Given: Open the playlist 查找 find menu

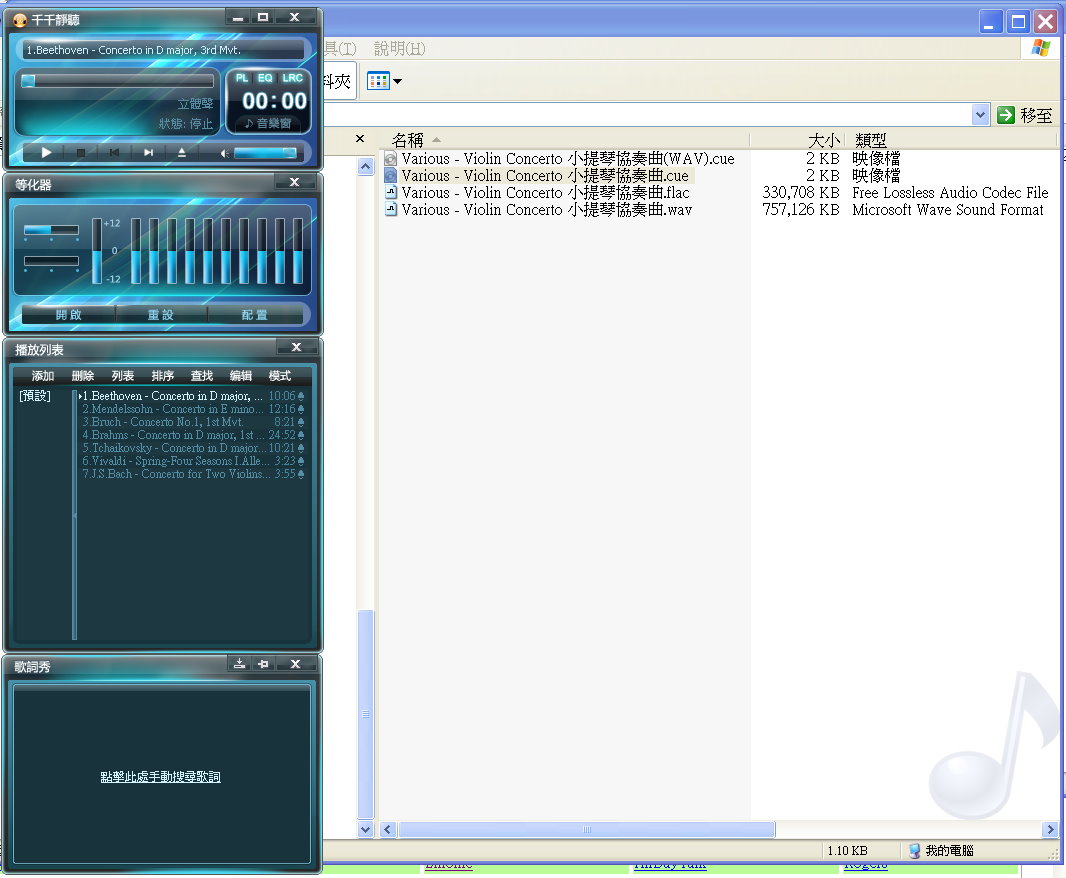Looking at the screenshot, I should (202, 376).
